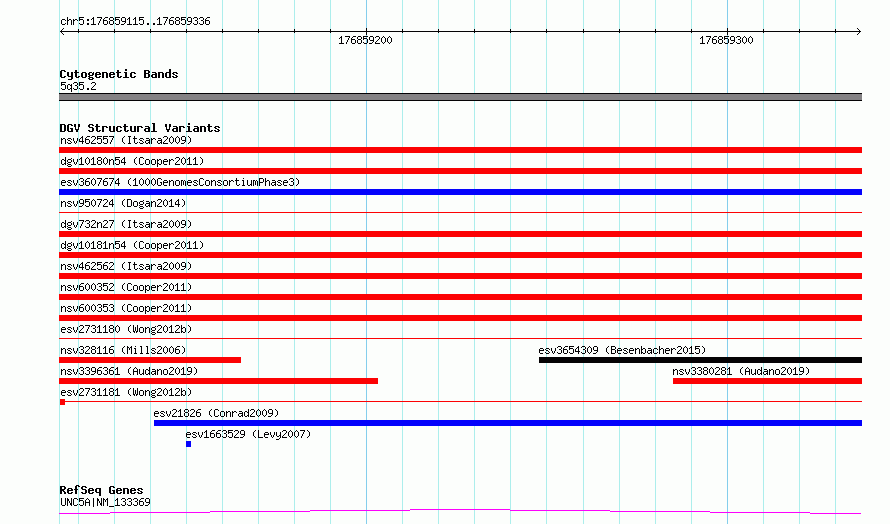Click the blue bar under esv21826
This screenshot has width=890, height=524.
(508, 423)
